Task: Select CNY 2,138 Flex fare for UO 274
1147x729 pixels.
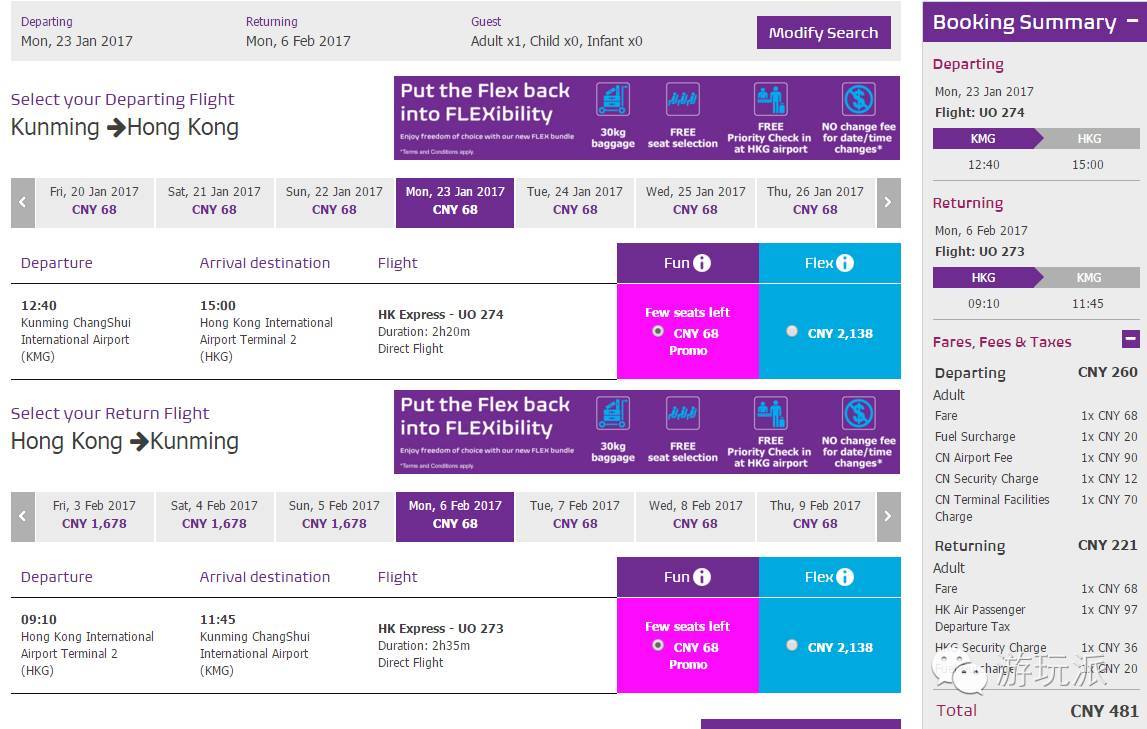Action: (x=792, y=331)
